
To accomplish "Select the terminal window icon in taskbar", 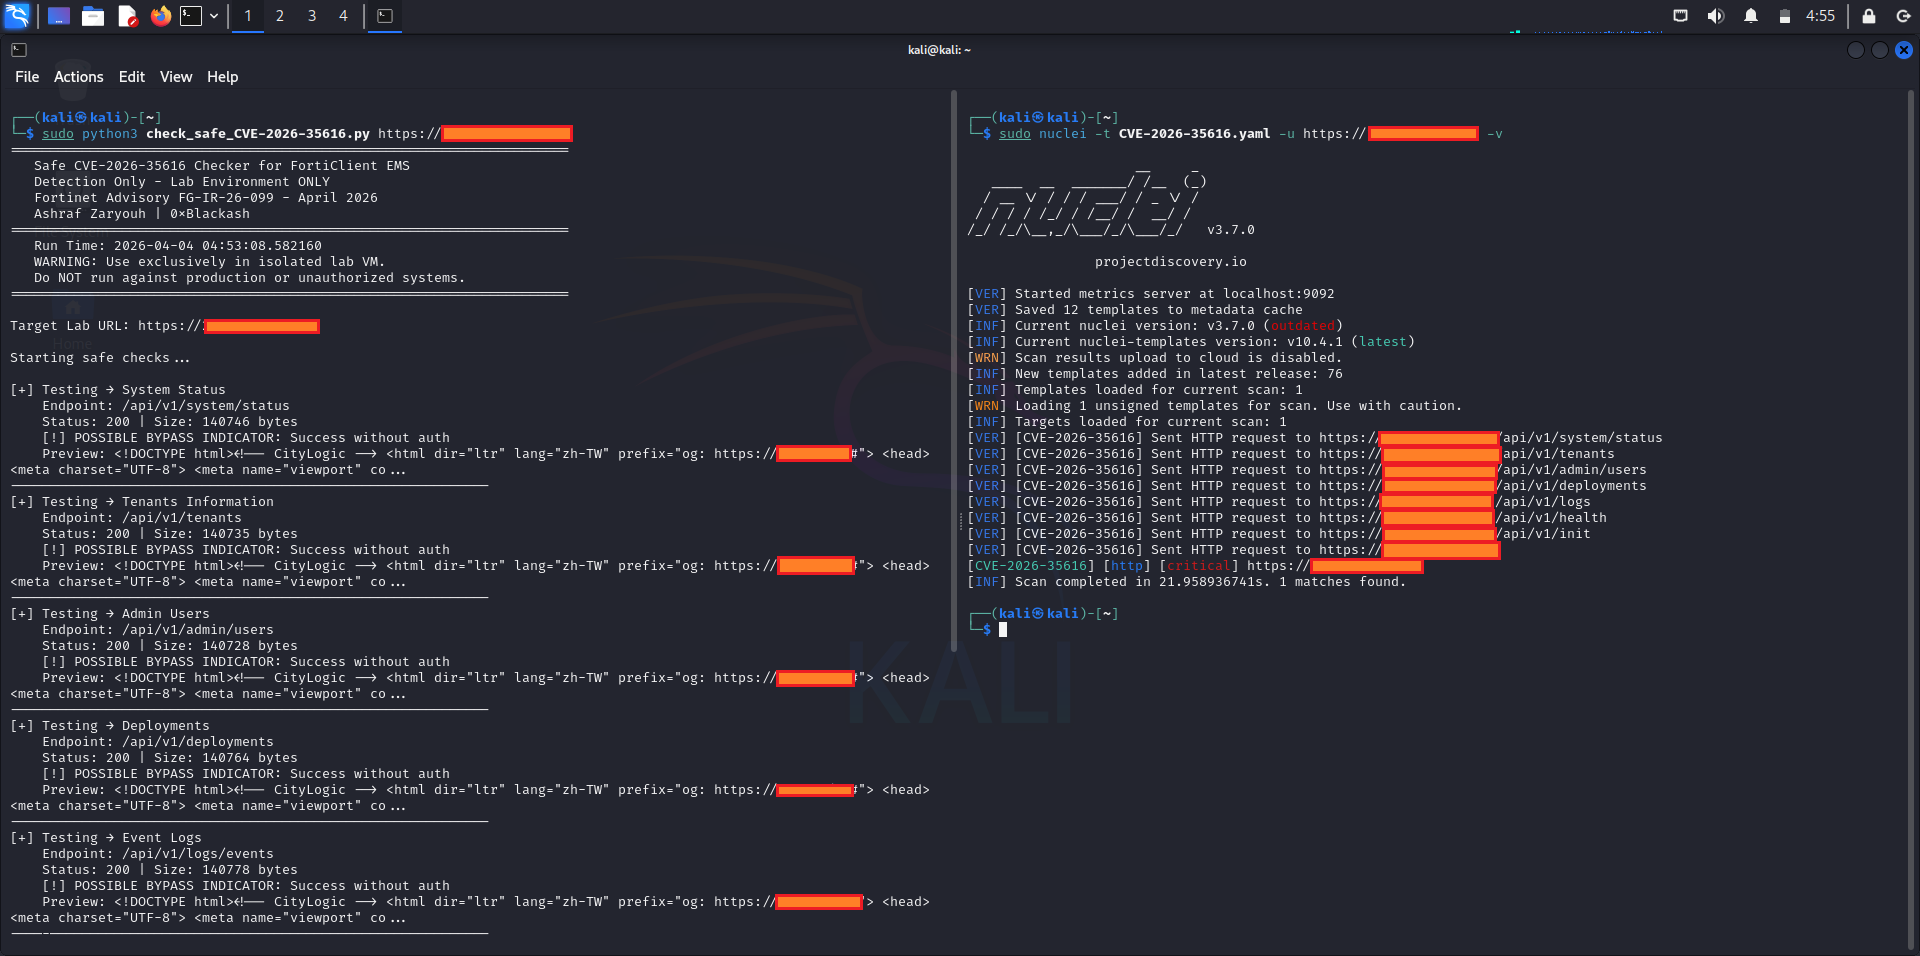I will pos(385,16).
